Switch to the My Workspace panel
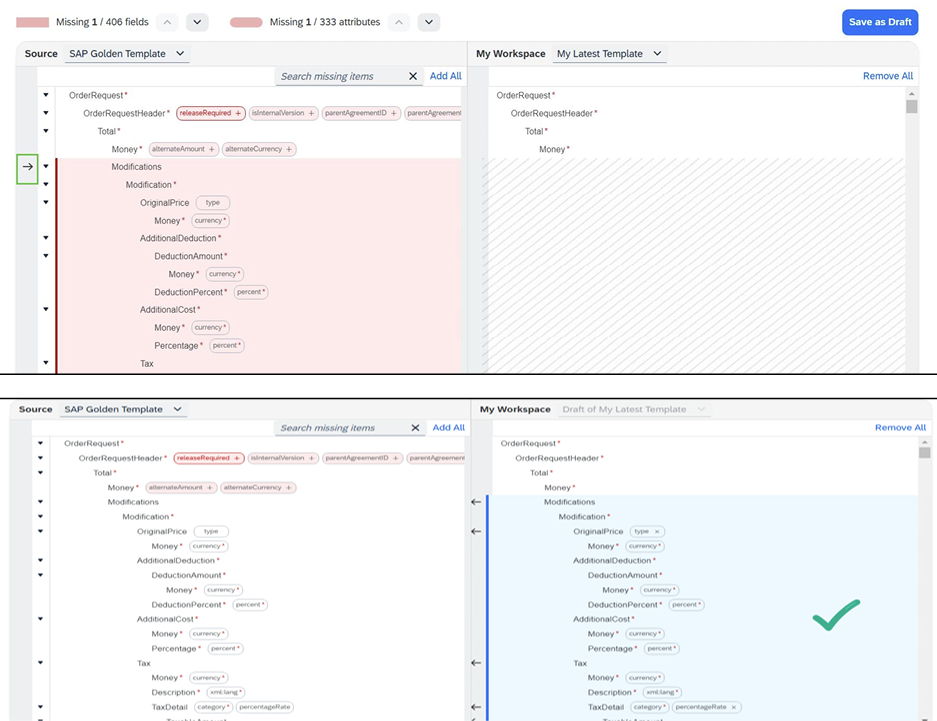937x721 pixels. [512, 53]
